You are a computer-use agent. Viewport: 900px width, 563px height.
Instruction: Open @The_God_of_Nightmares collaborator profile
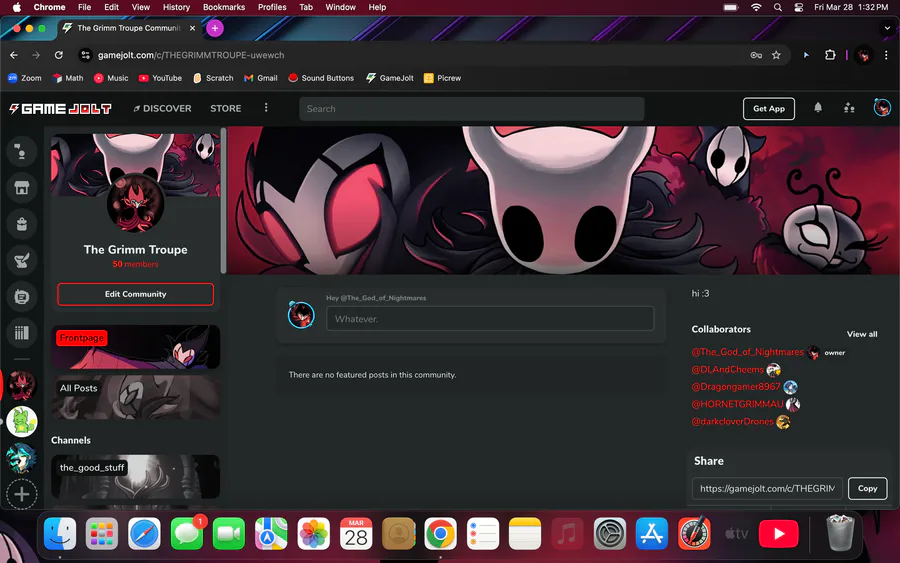(x=747, y=352)
